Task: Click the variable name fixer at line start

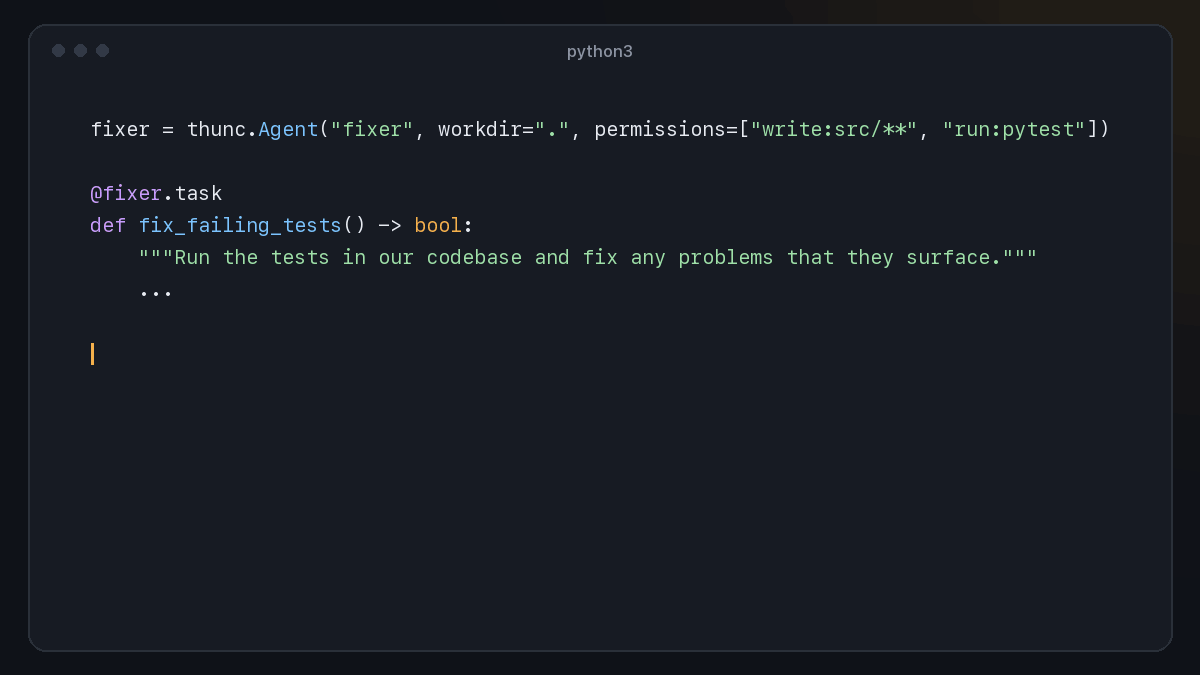Action: coord(120,129)
